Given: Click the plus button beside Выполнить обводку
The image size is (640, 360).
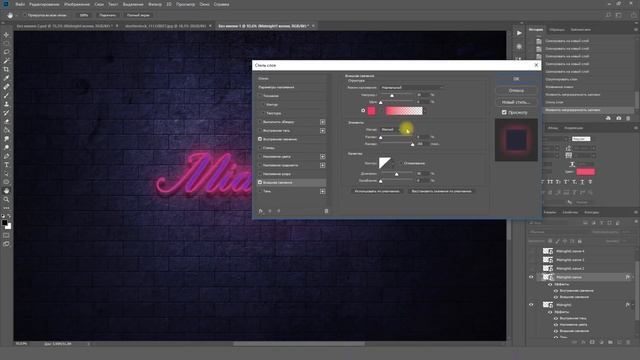Looking at the screenshot, I should (322, 122).
